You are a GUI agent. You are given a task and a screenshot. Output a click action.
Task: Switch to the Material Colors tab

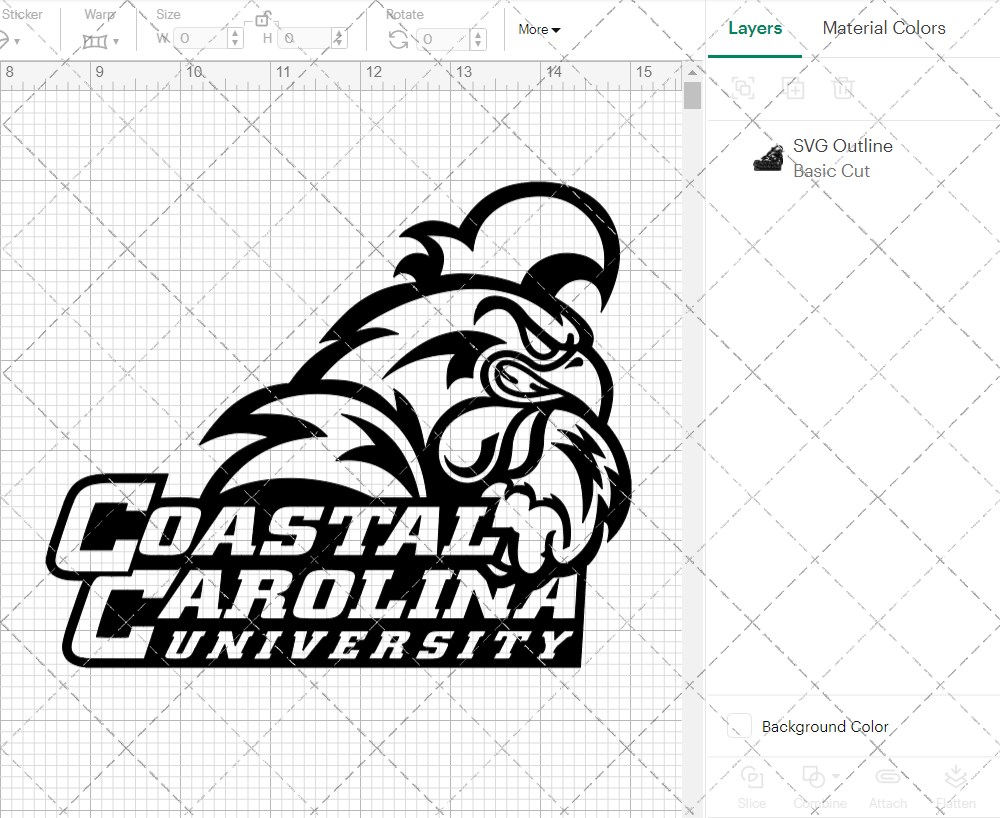(x=884, y=28)
